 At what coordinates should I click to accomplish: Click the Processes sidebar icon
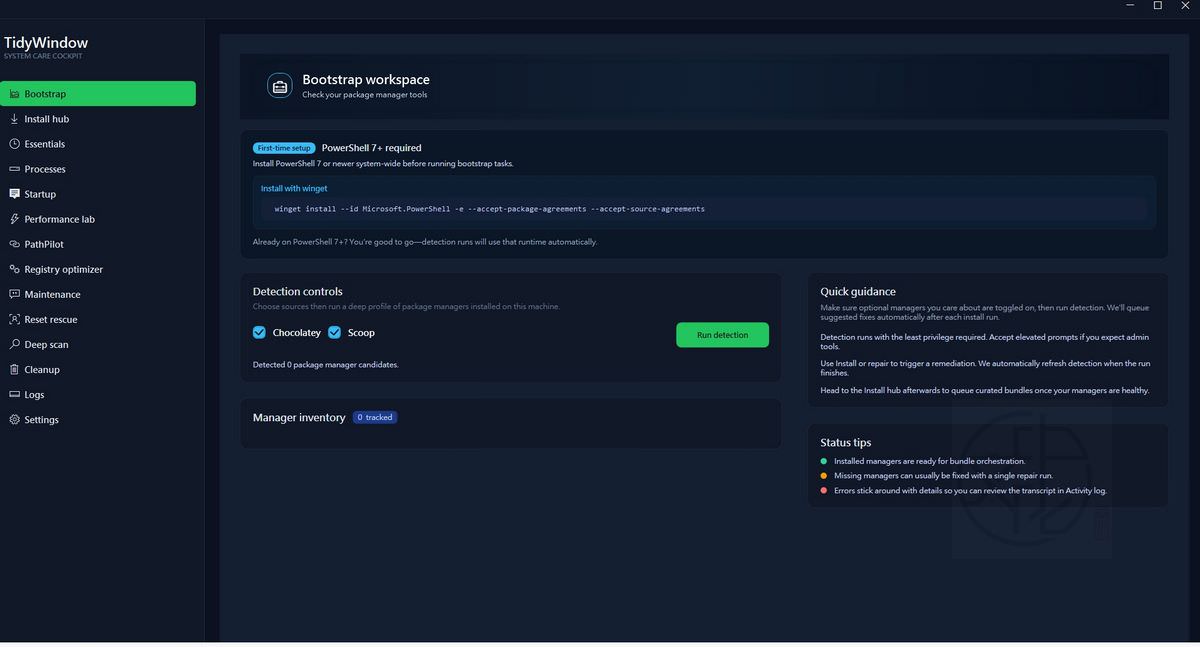pyautogui.click(x=15, y=169)
